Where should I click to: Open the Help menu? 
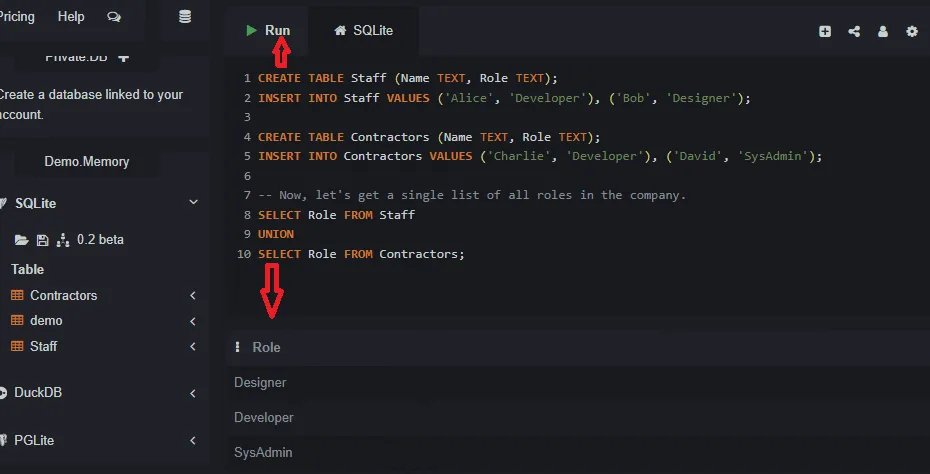(x=71, y=17)
